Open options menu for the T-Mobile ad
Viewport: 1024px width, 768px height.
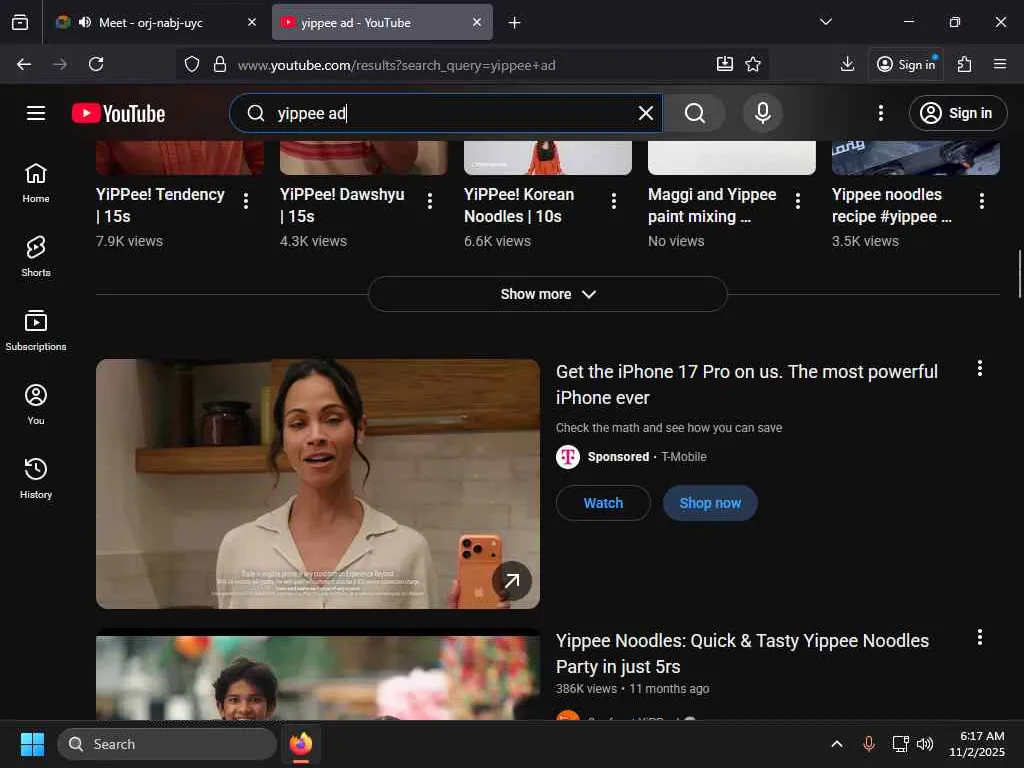point(980,368)
